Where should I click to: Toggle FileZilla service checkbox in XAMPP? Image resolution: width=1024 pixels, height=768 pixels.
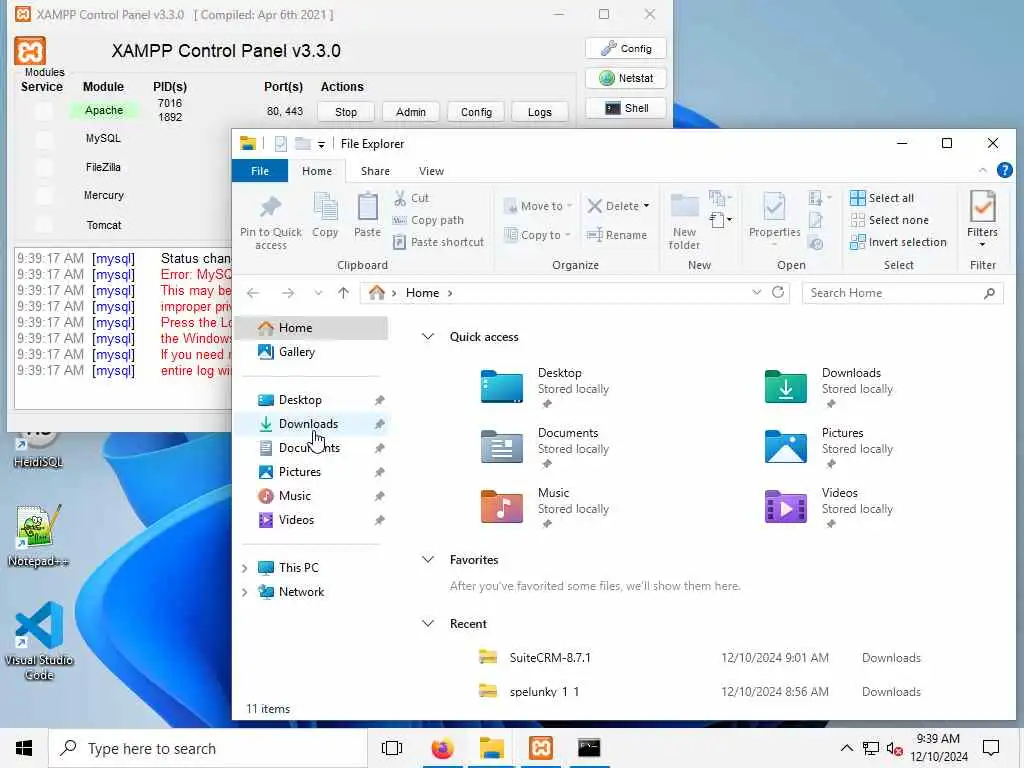pyautogui.click(x=44, y=168)
